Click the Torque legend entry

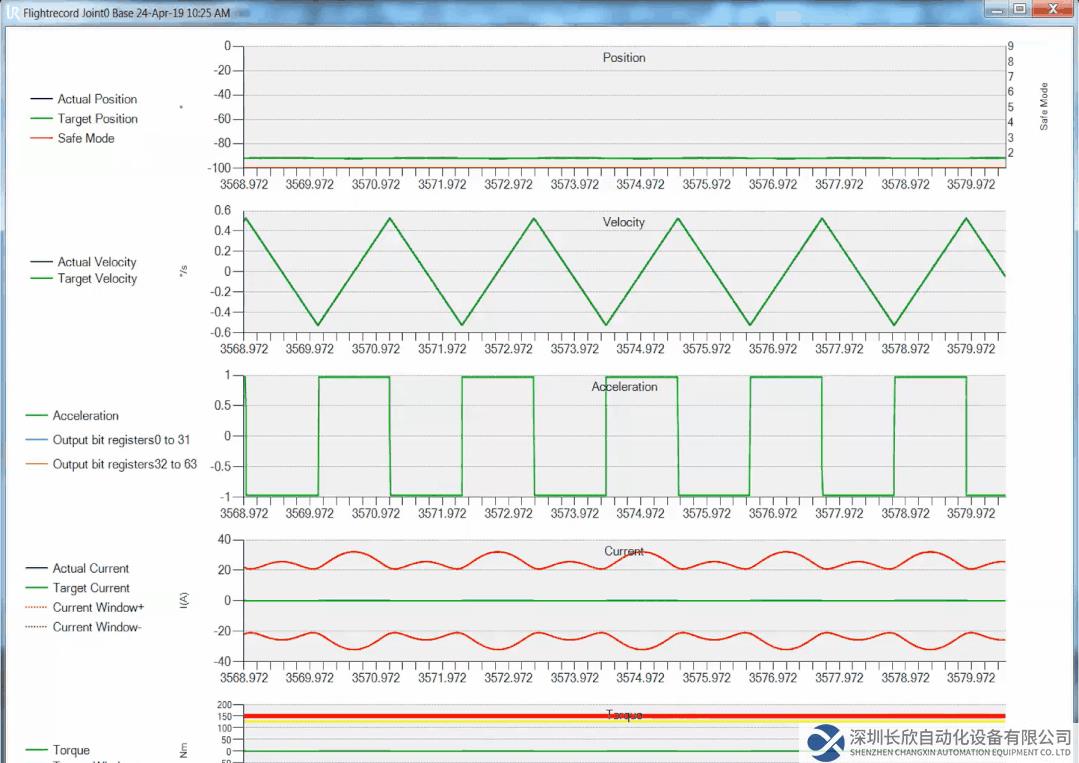coord(71,750)
